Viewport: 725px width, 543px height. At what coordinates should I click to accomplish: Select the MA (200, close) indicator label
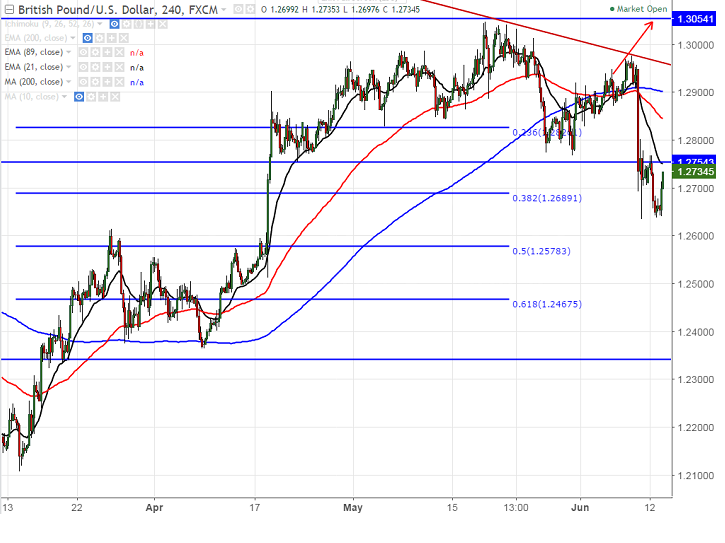[34, 82]
